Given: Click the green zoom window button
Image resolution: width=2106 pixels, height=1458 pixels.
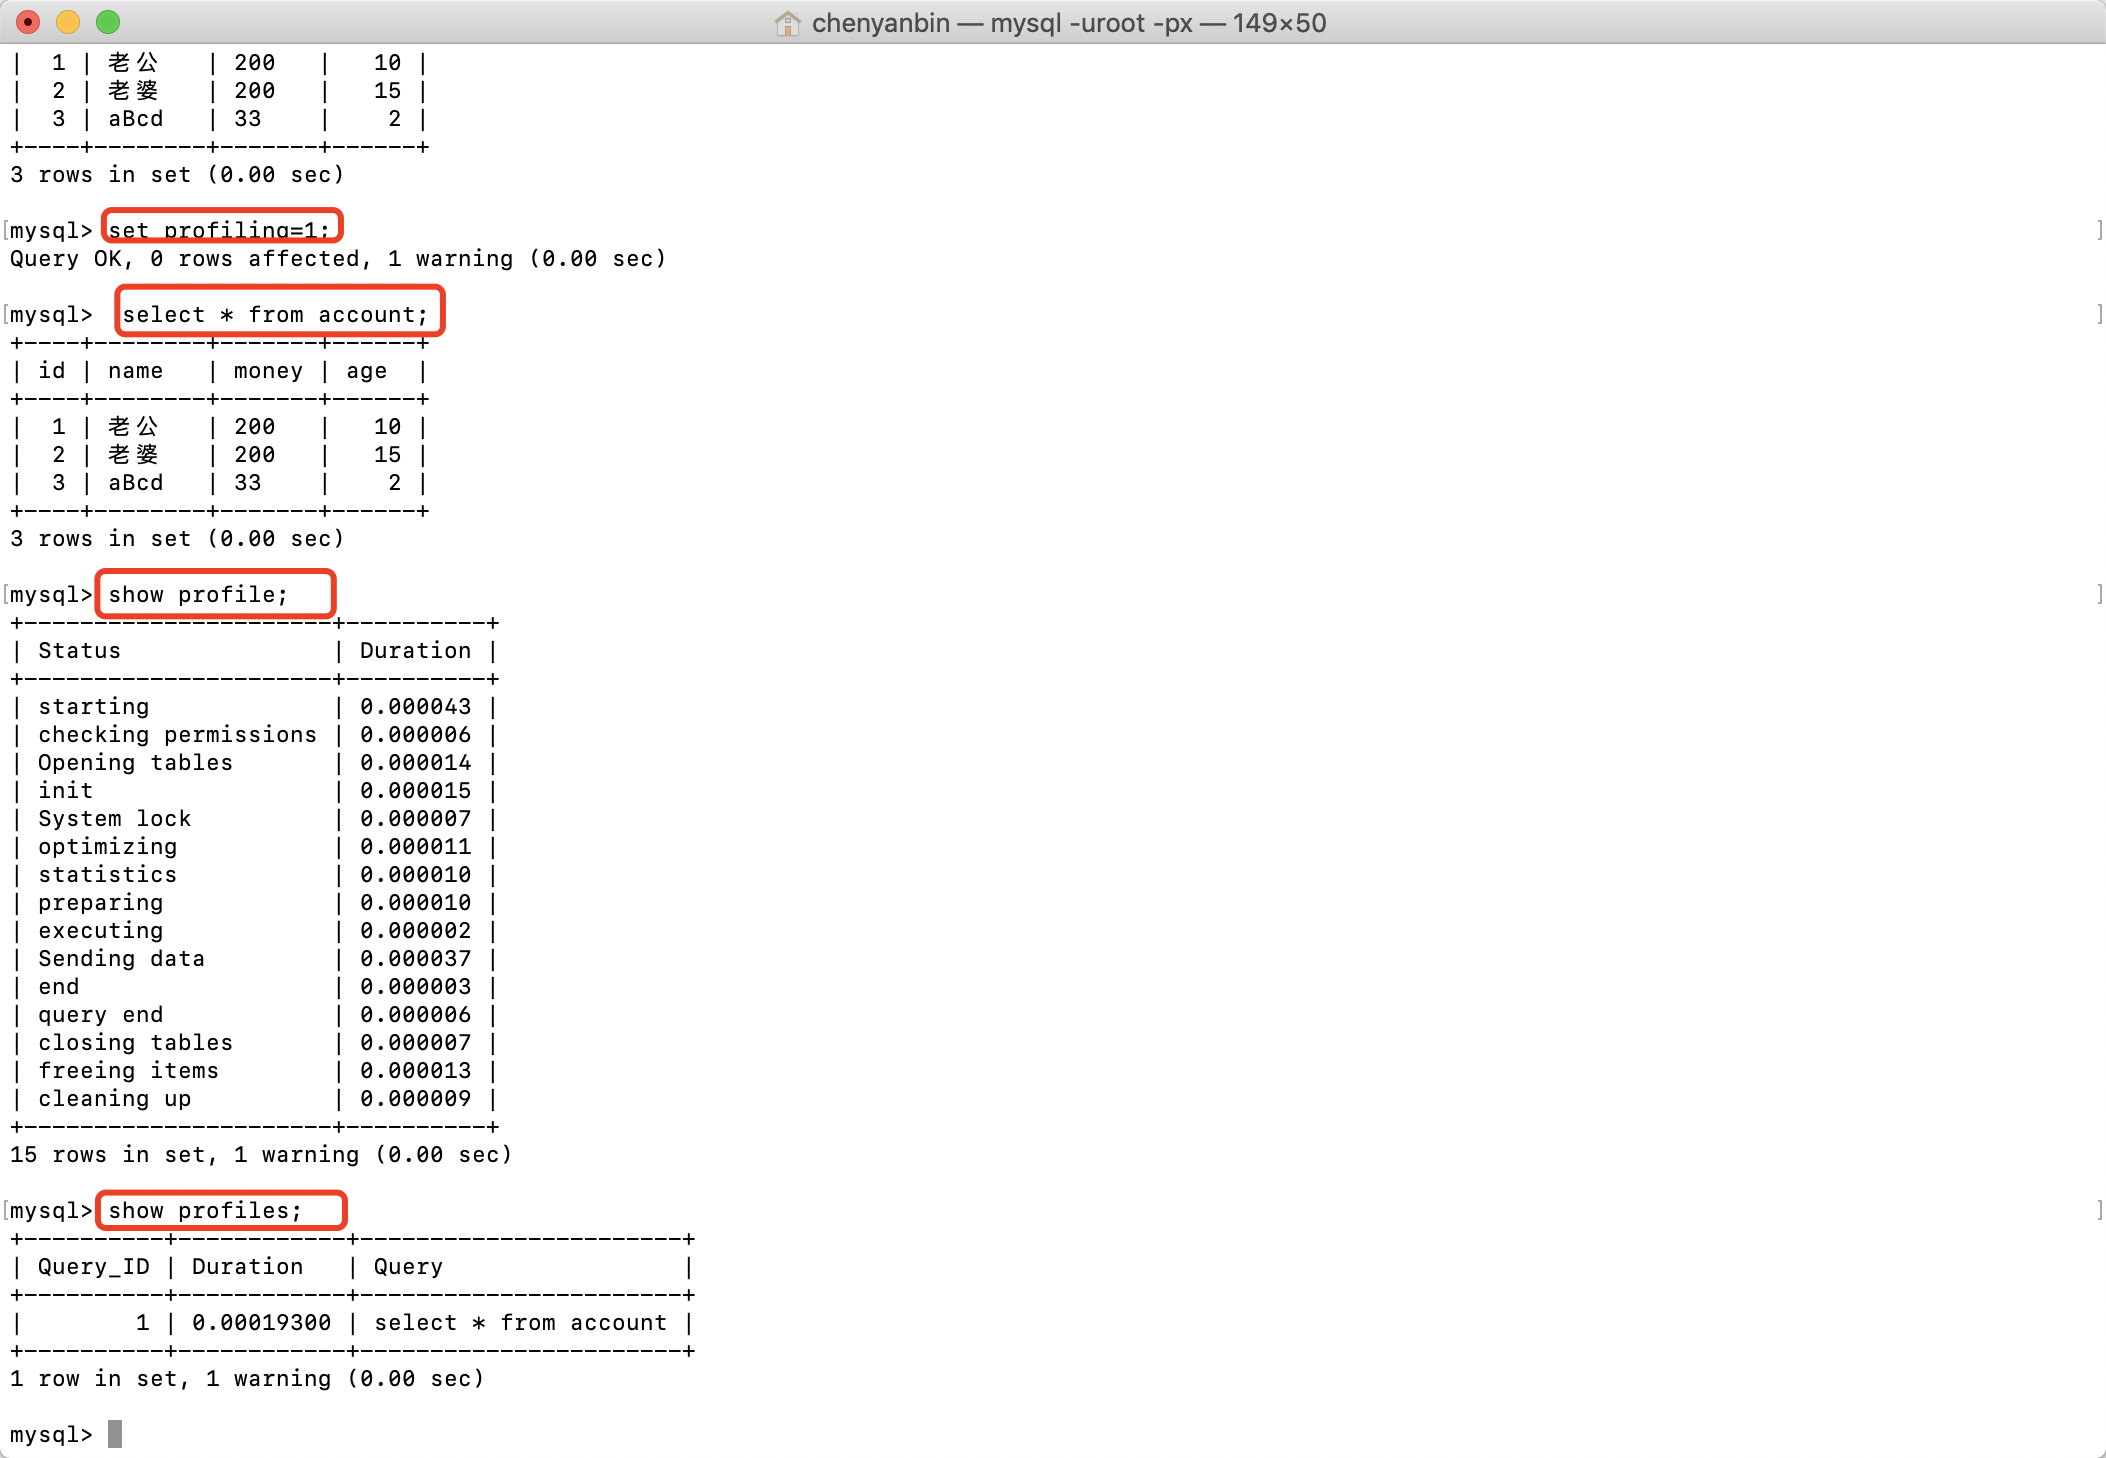Looking at the screenshot, I should pos(108,22).
